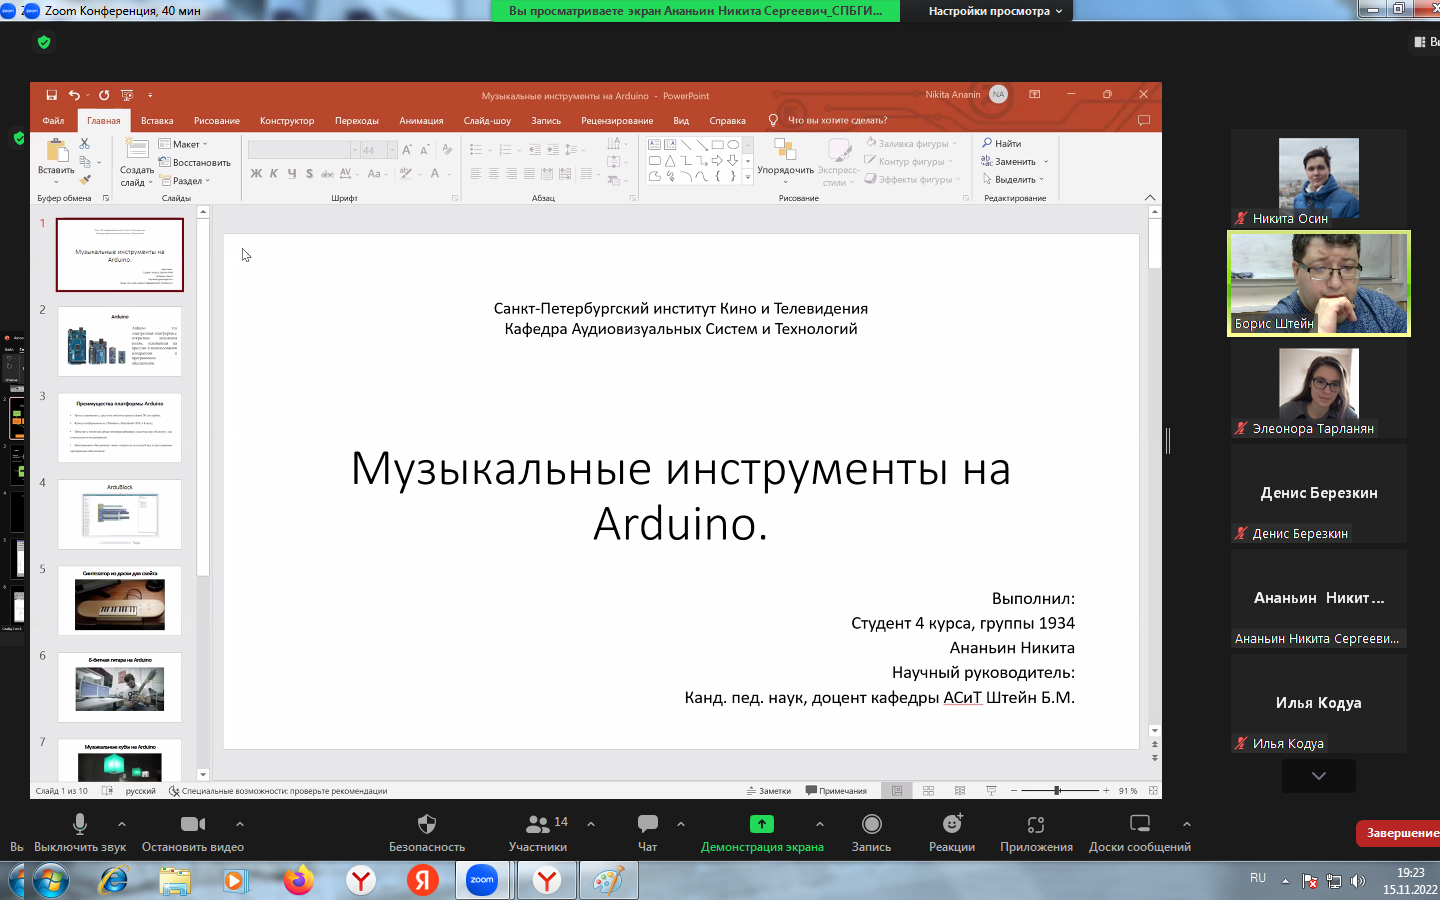The width and height of the screenshot is (1440, 900).
Task: Select the triangle shape in the shapes gallery
Action: coord(670,160)
